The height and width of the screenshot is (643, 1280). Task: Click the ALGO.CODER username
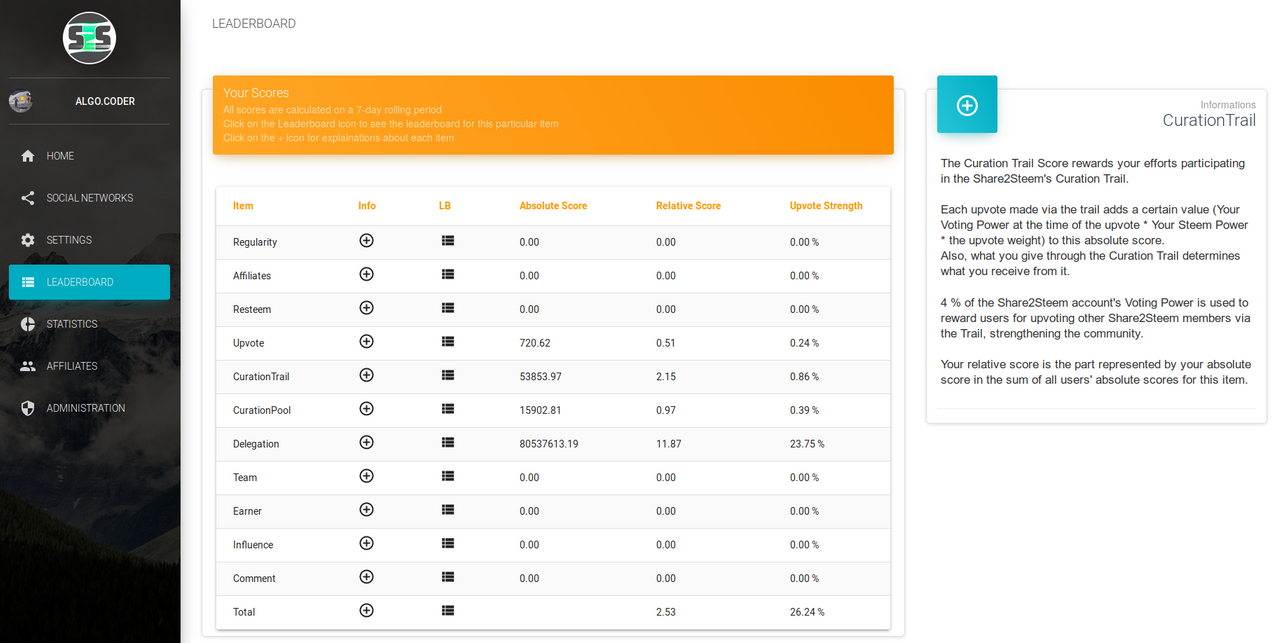pyautogui.click(x=105, y=102)
